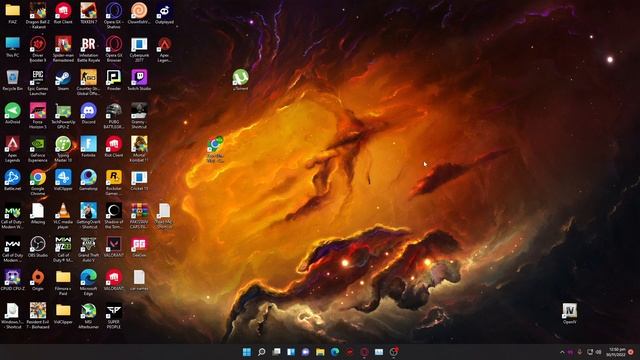Open the network icon in system tray
The width and height of the screenshot is (640, 360).
pos(590,352)
